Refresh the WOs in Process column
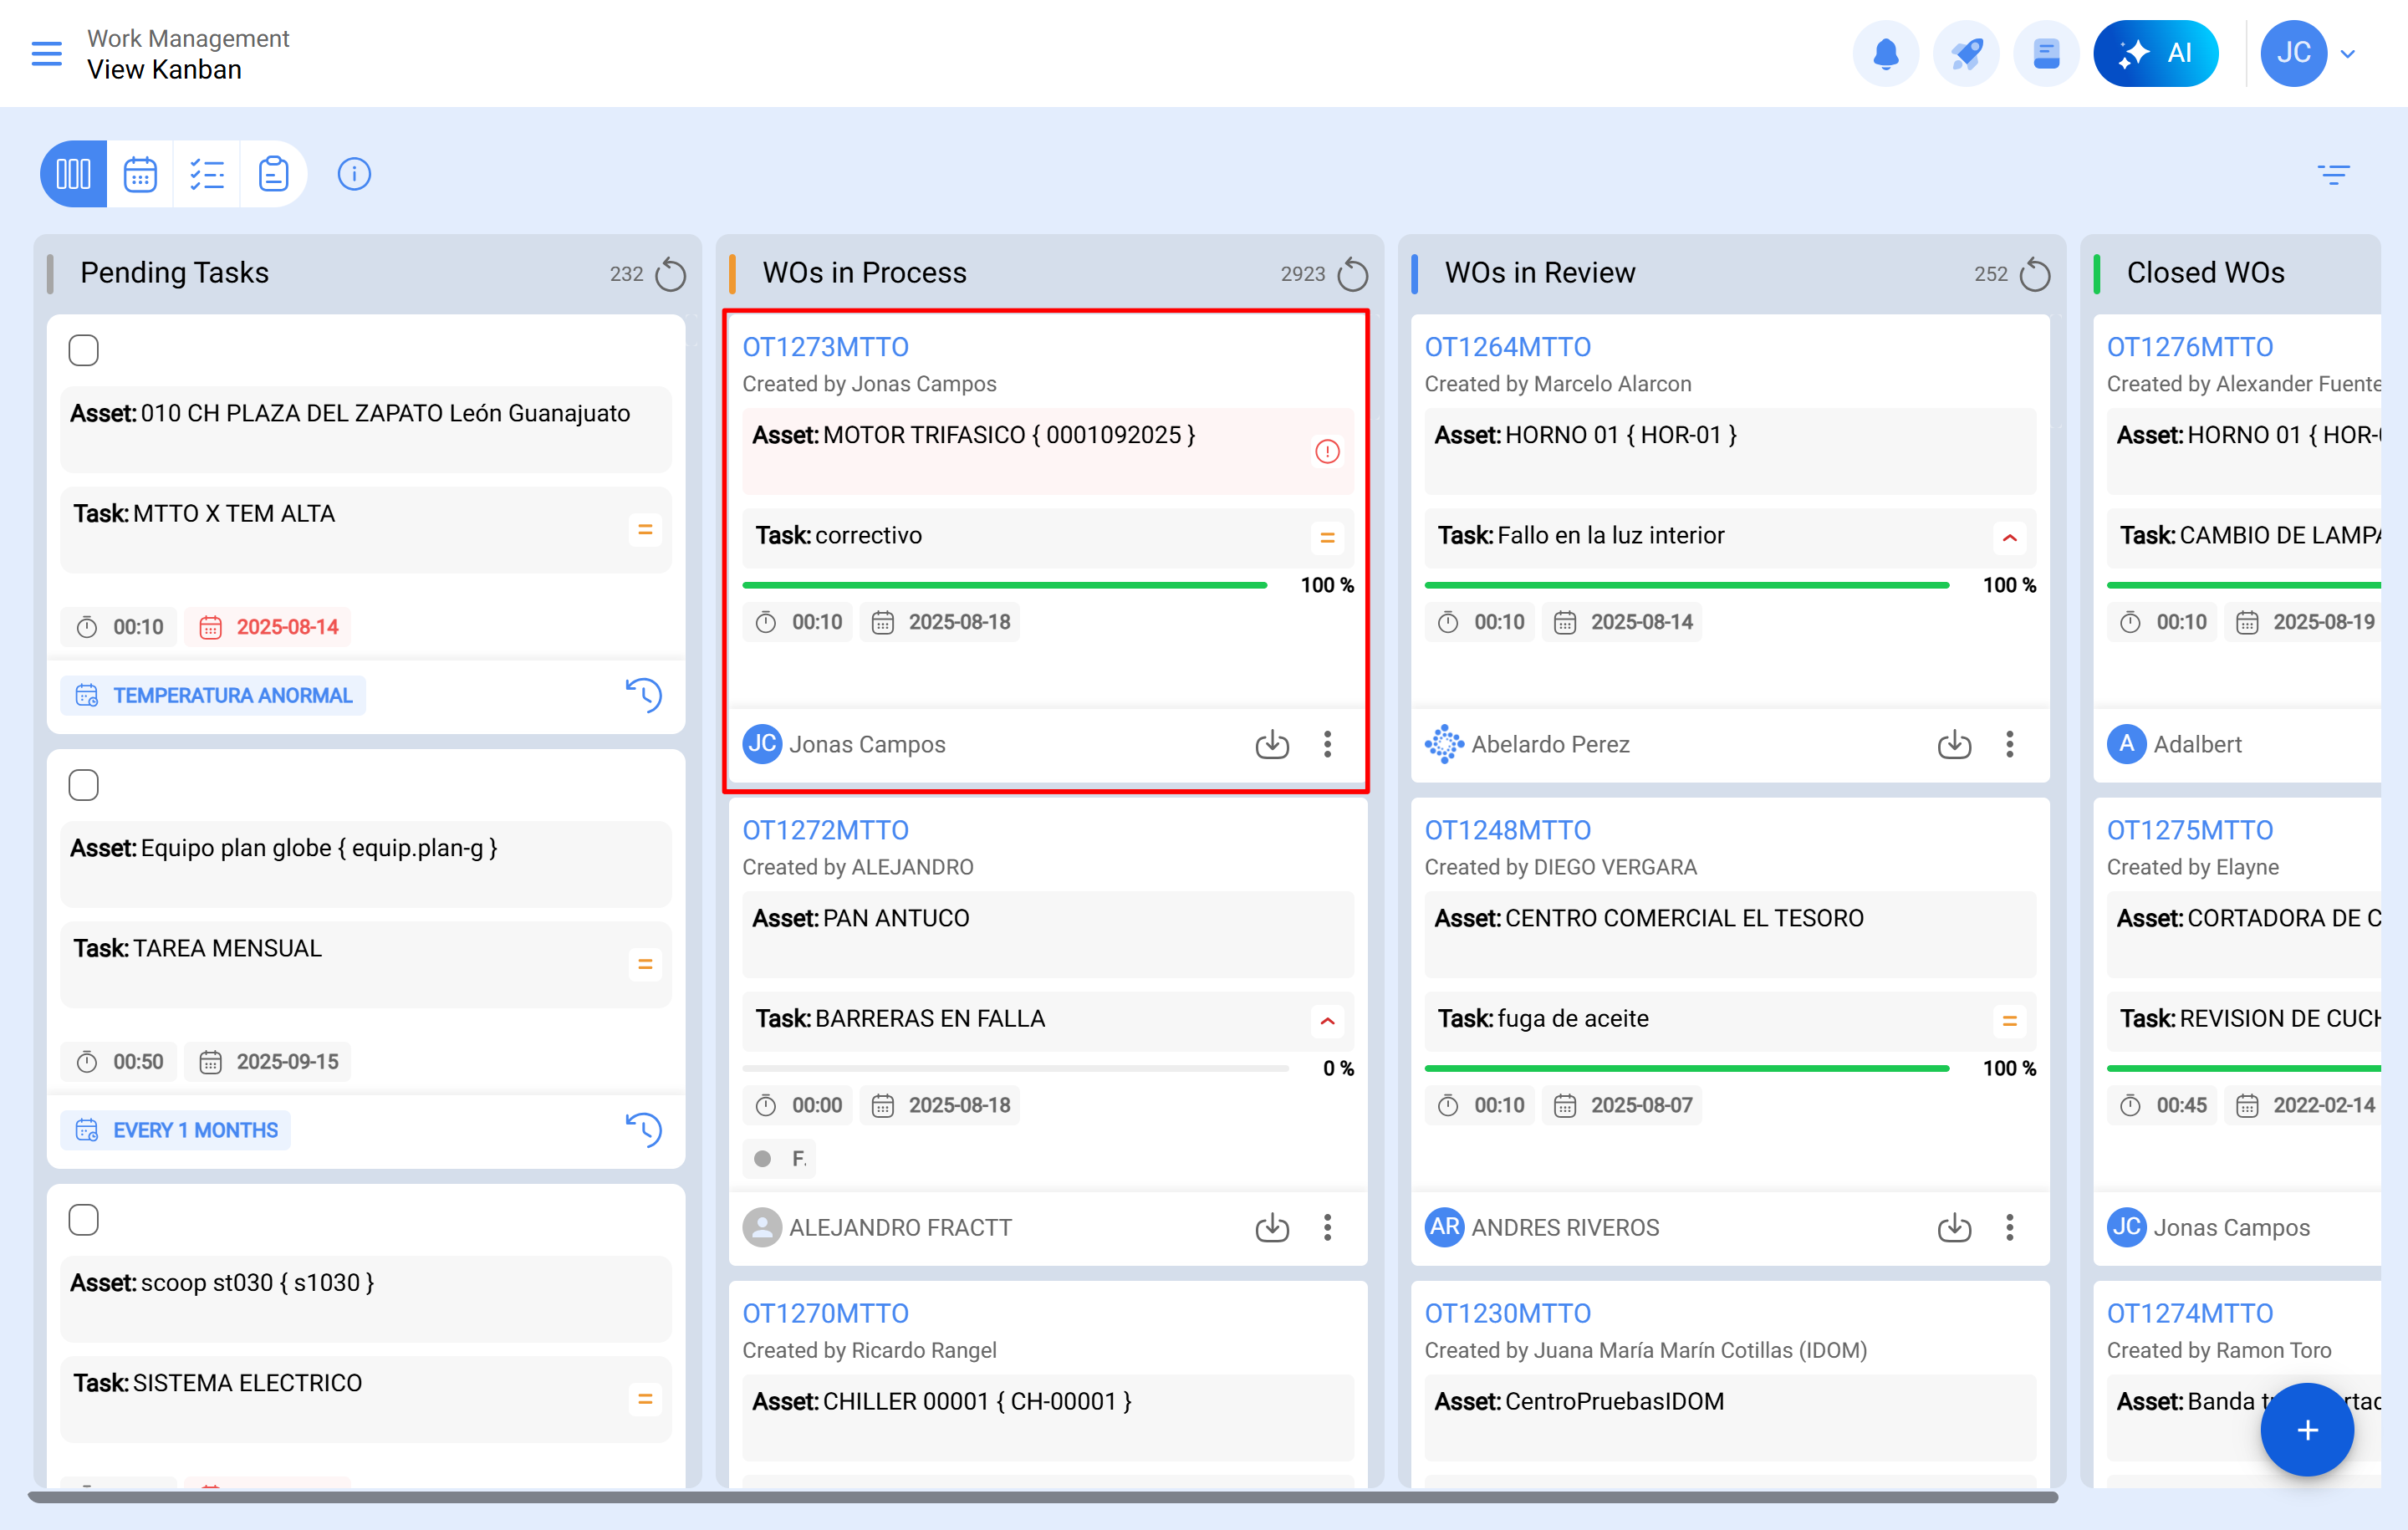Viewport: 2408px width, 1530px height. click(x=1352, y=274)
